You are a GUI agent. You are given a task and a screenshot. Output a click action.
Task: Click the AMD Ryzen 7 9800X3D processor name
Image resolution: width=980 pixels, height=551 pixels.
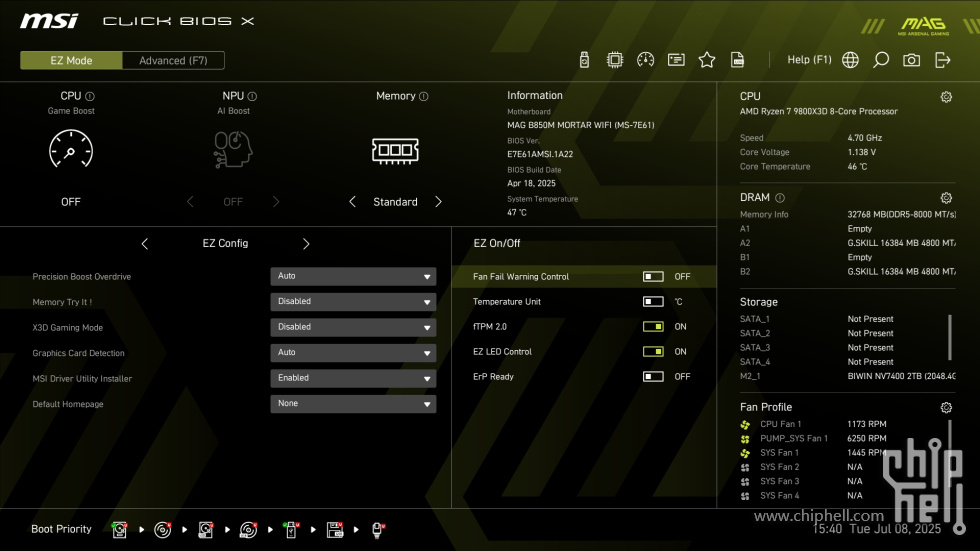tap(819, 111)
